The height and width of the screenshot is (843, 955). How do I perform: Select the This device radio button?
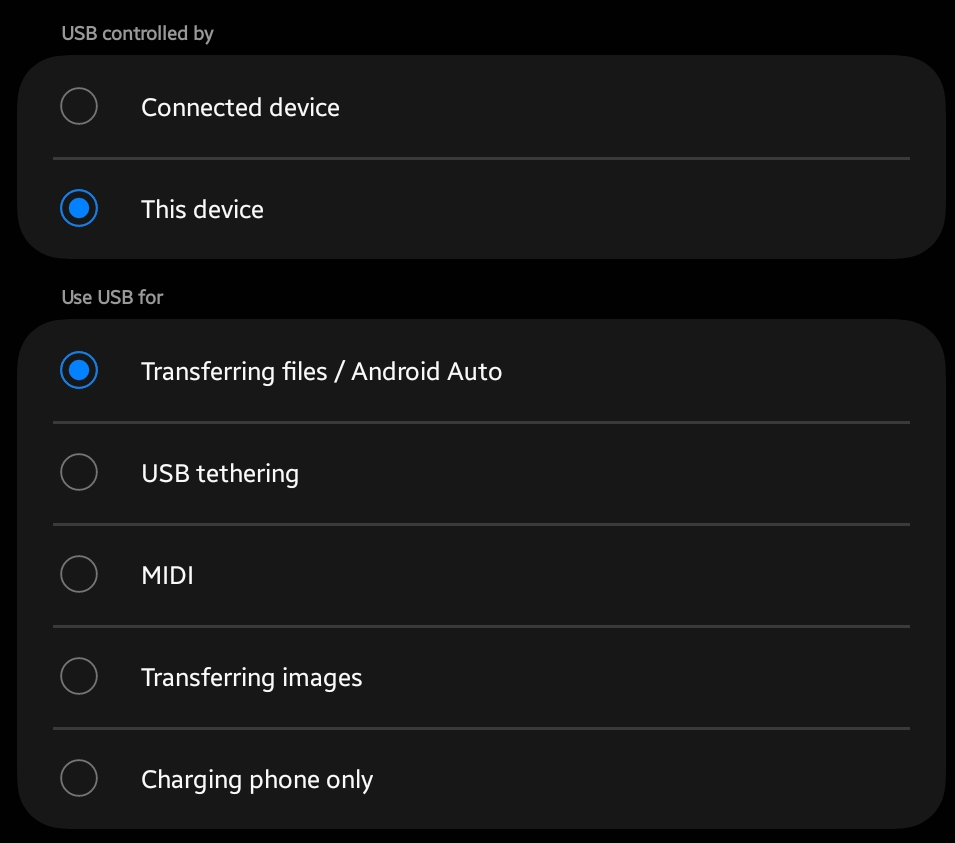pos(79,209)
